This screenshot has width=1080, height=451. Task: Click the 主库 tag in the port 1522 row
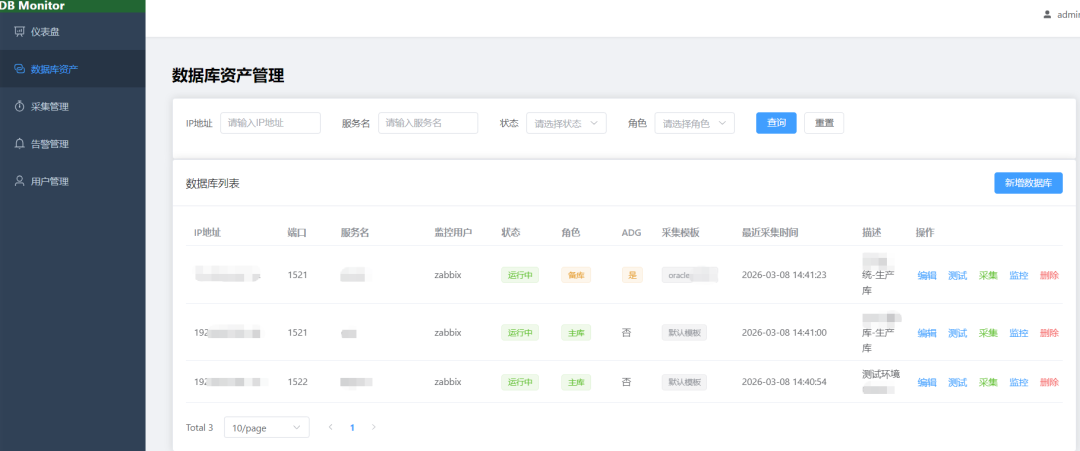[x=576, y=382]
